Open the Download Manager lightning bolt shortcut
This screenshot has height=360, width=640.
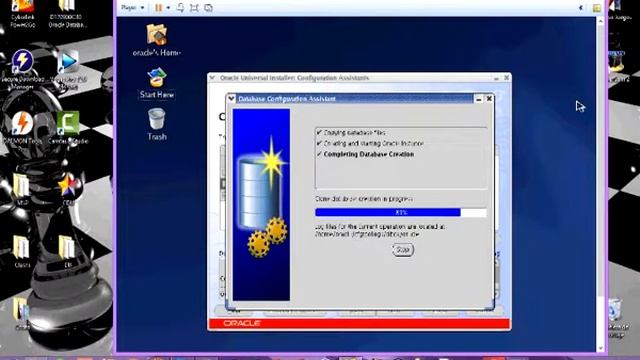(x=23, y=69)
